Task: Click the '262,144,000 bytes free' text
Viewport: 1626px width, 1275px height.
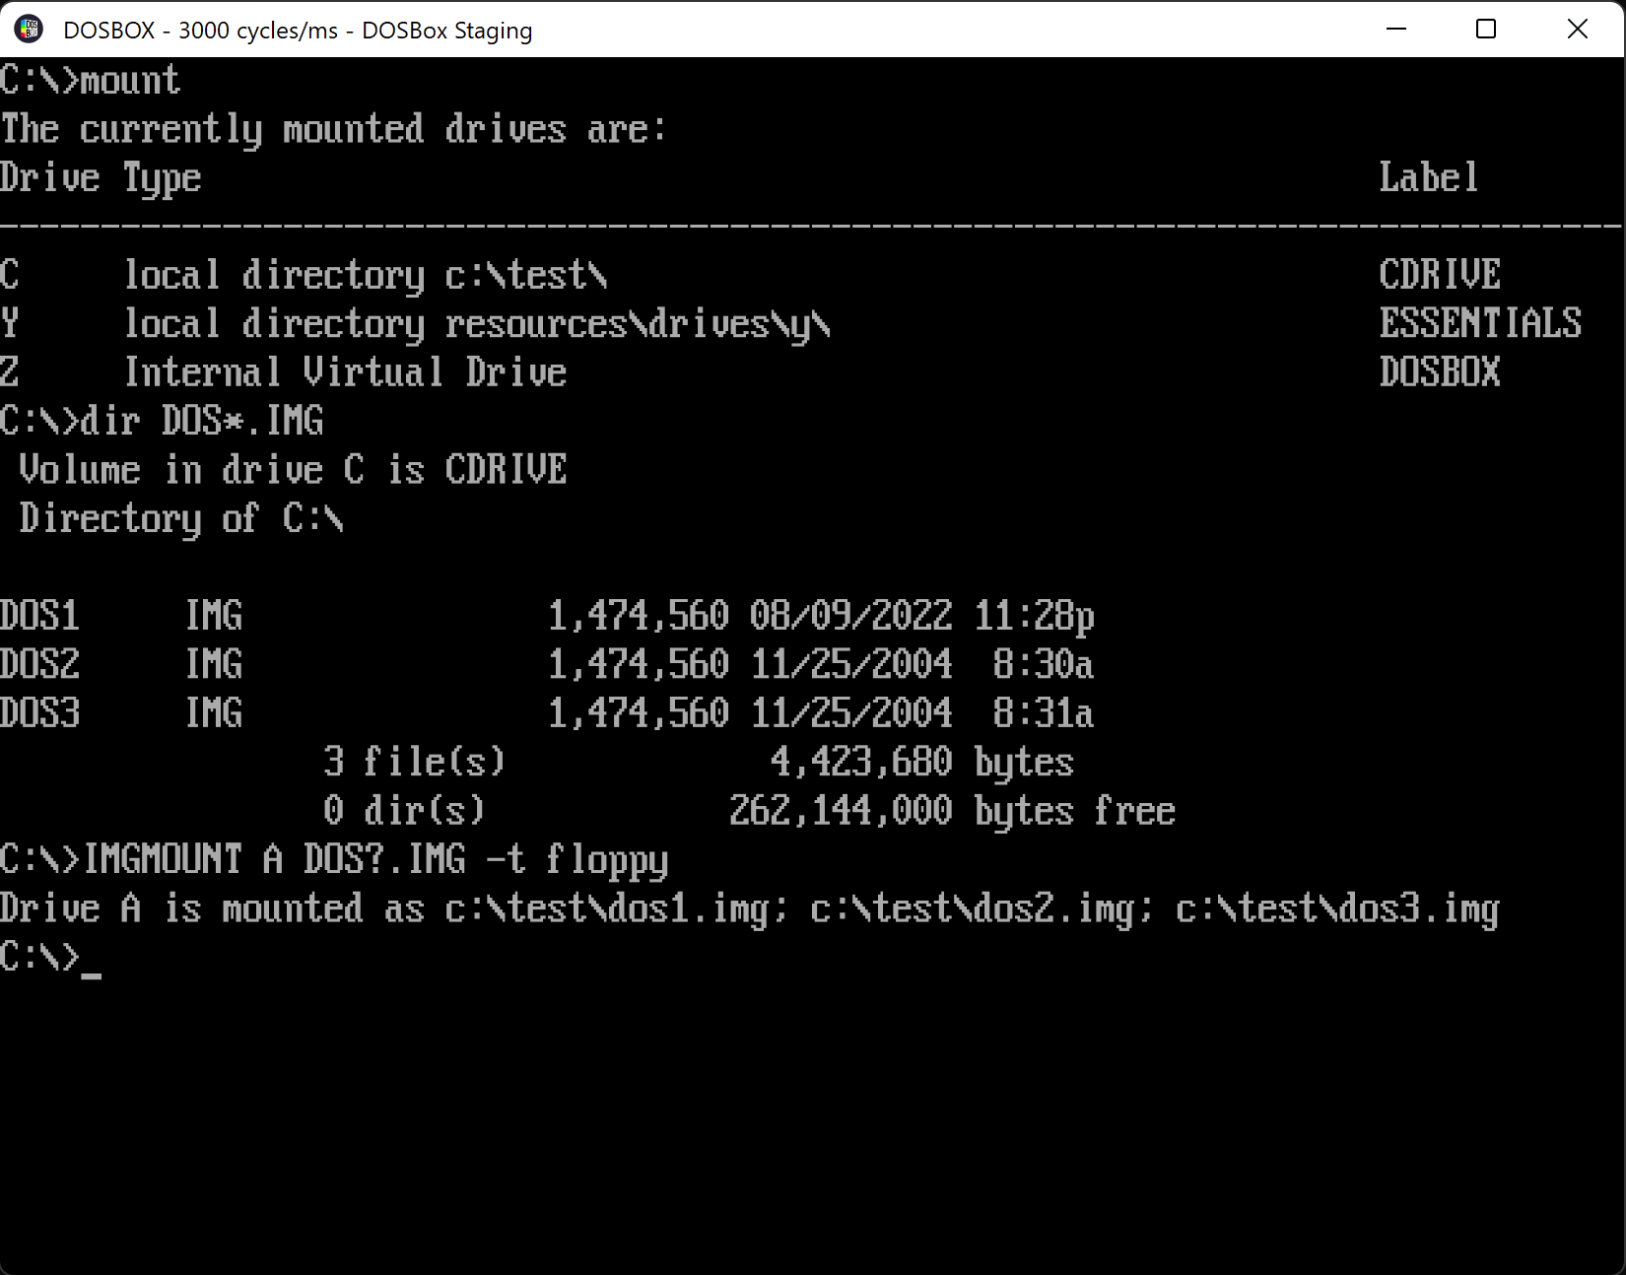Action: tap(951, 811)
